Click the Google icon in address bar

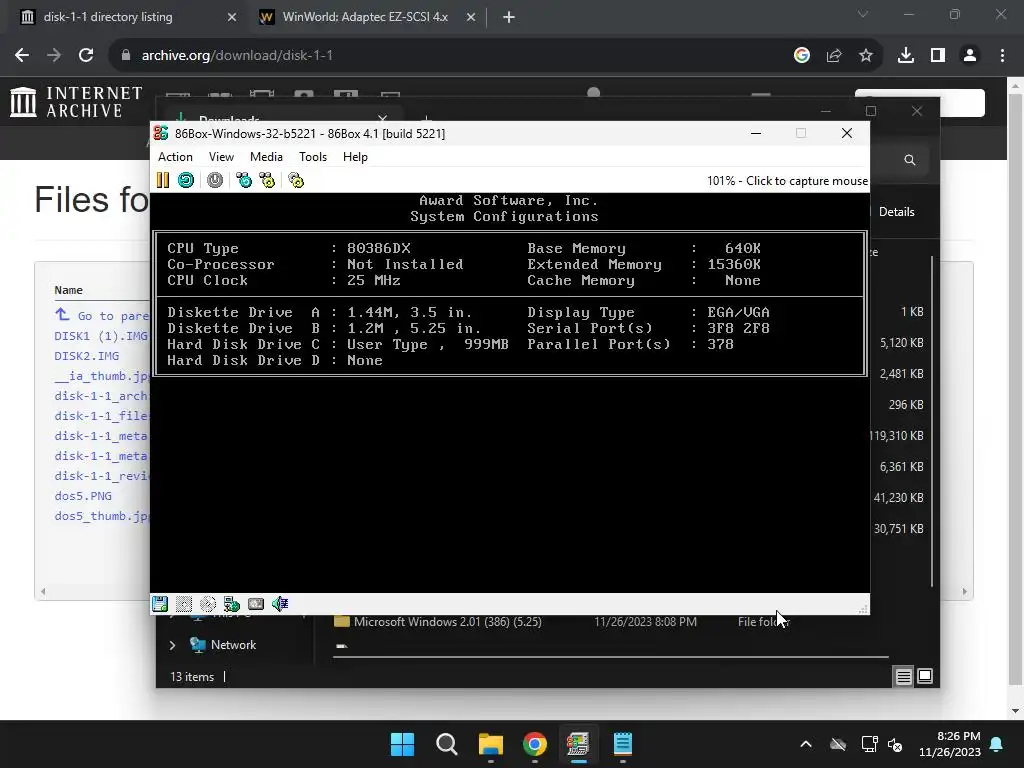click(x=802, y=56)
